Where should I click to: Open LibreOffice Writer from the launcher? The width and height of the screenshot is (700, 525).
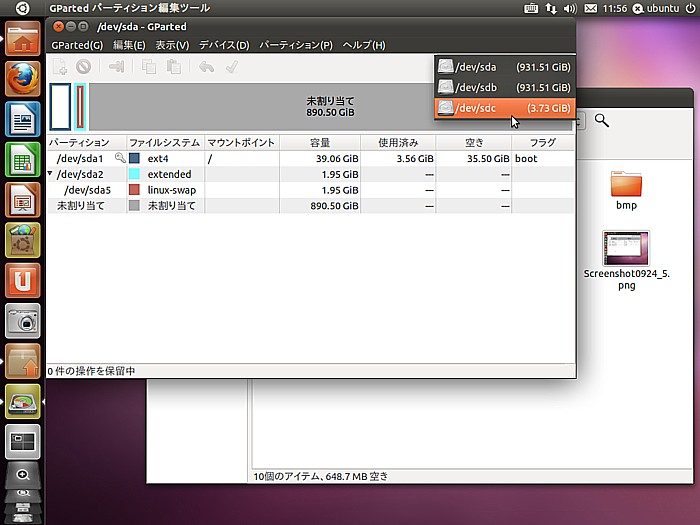23,119
